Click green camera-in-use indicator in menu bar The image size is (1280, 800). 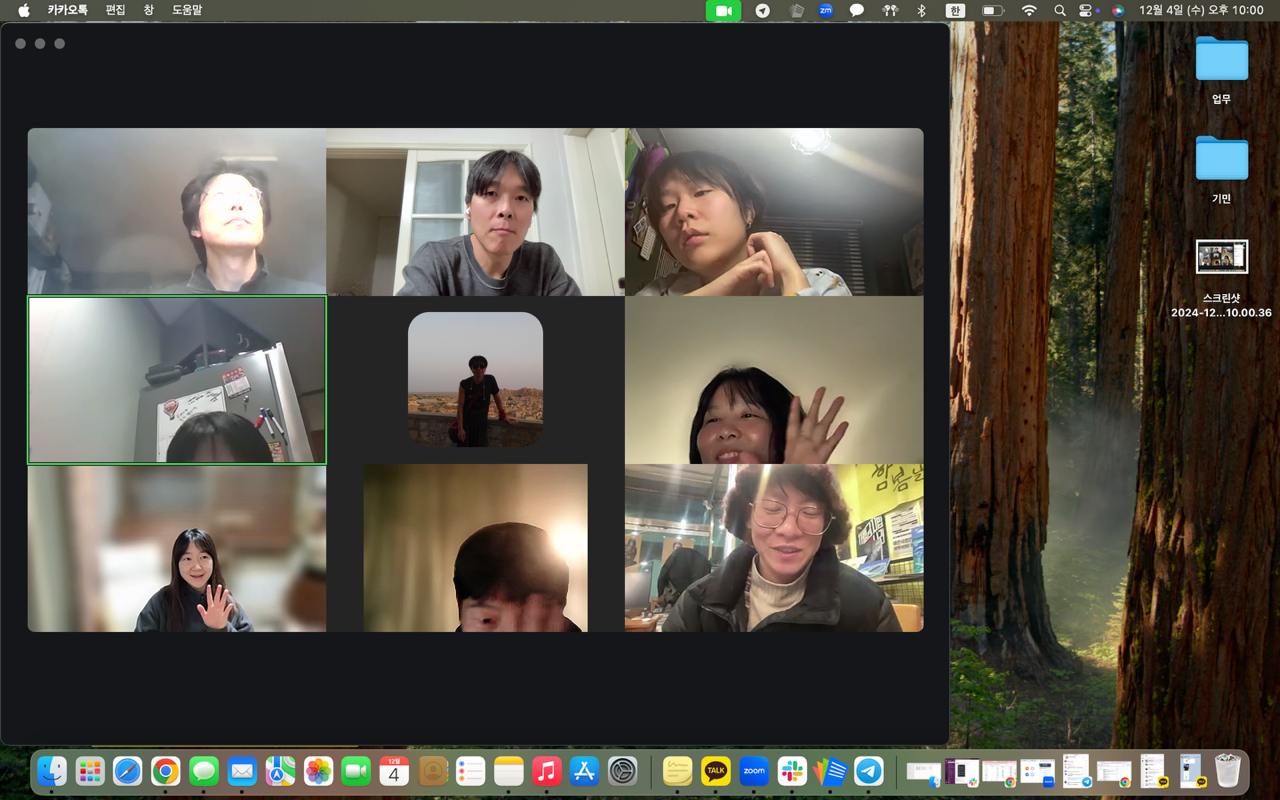click(x=723, y=10)
